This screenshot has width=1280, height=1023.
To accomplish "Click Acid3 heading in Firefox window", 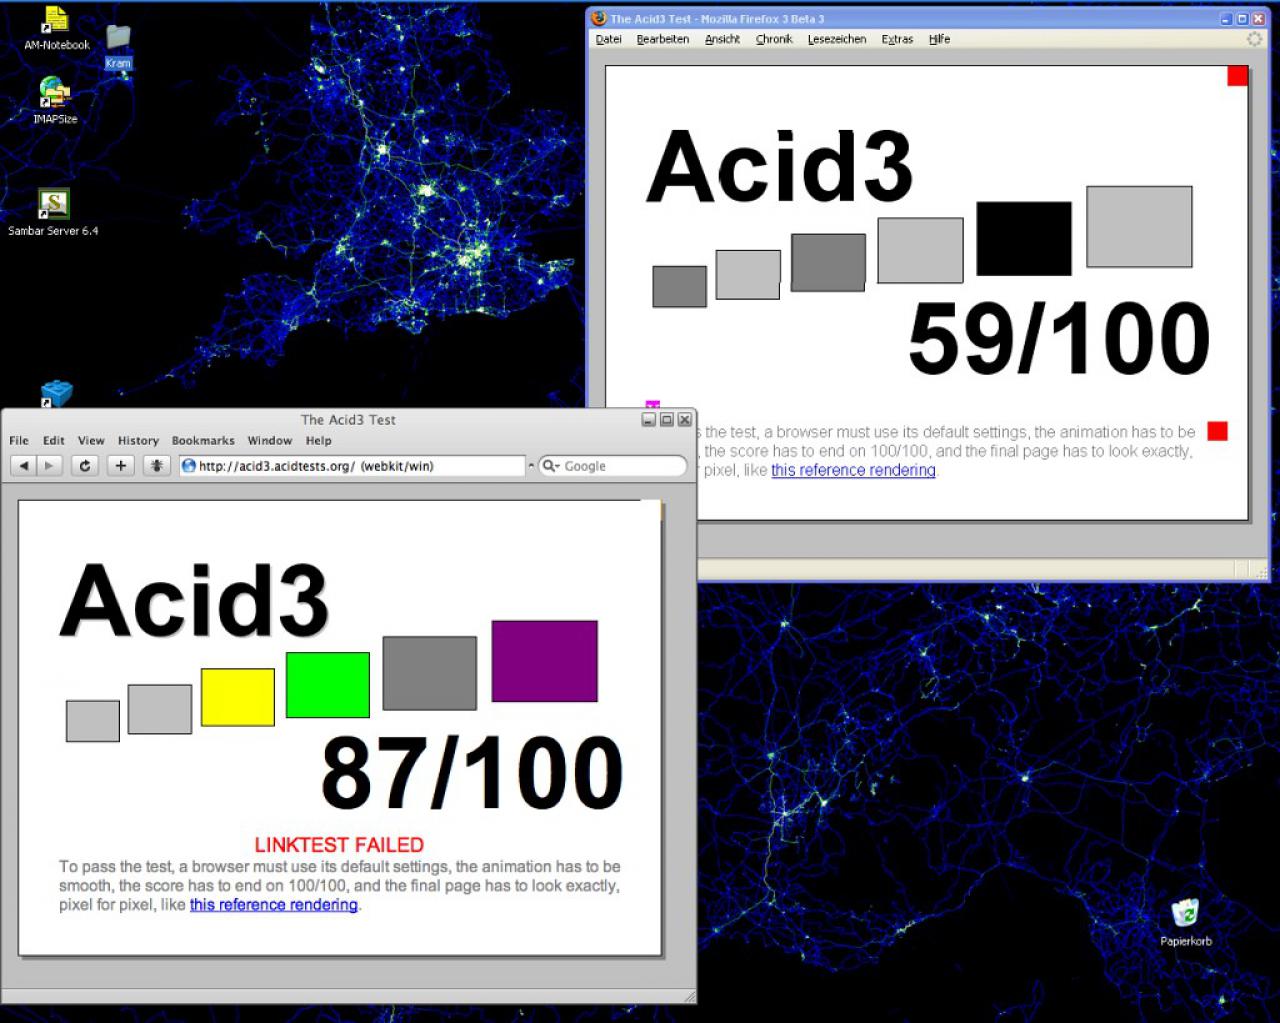I will point(780,166).
